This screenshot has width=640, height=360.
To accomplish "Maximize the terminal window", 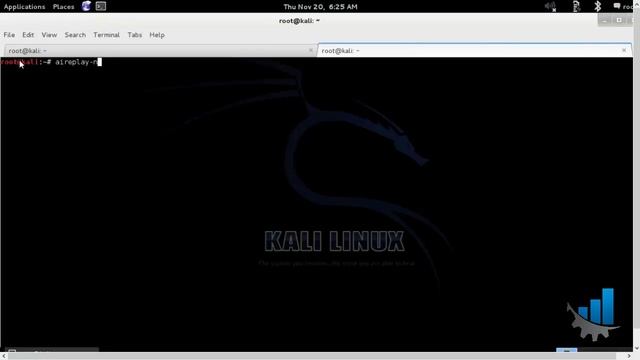I will 619,20.
